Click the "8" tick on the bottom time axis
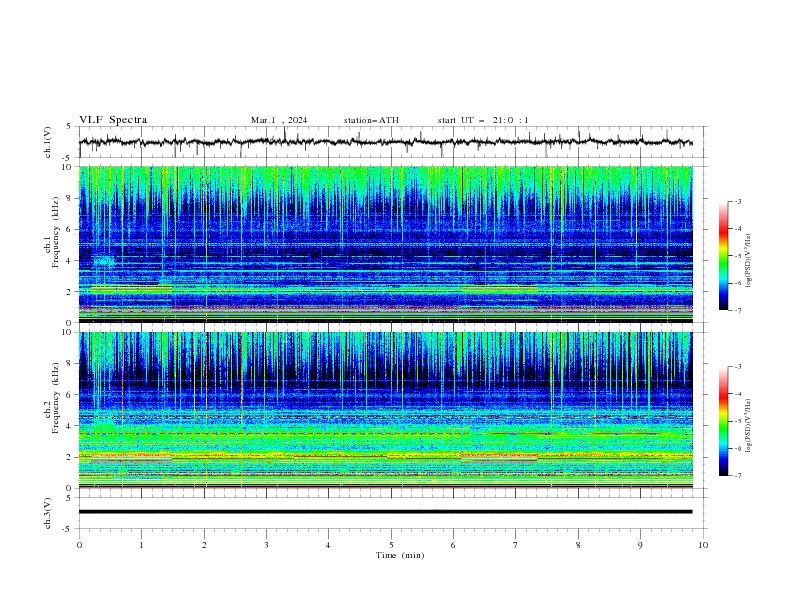Image resolution: width=792 pixels, height=612 pixels. 578,545
